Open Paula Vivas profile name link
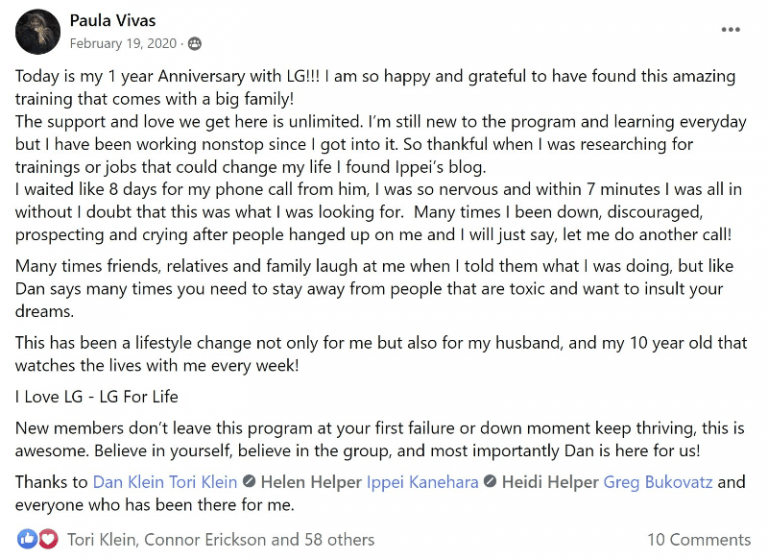Viewport: 768px width, 559px height. (113, 21)
